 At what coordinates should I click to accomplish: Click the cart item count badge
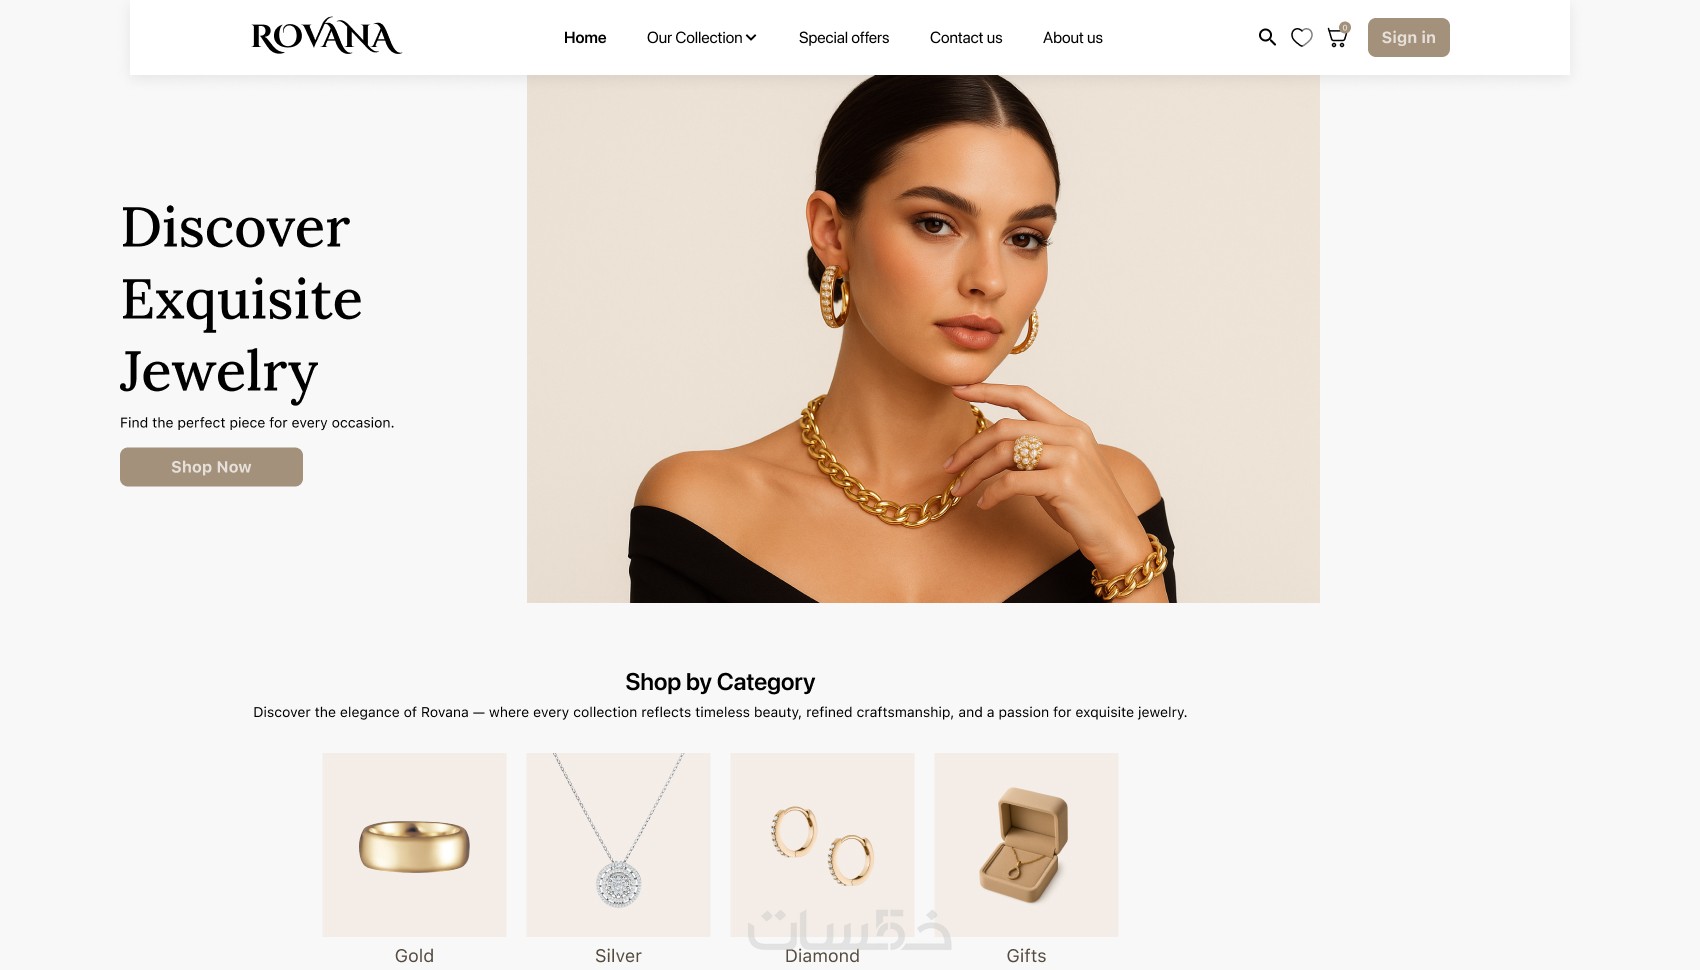click(1345, 28)
